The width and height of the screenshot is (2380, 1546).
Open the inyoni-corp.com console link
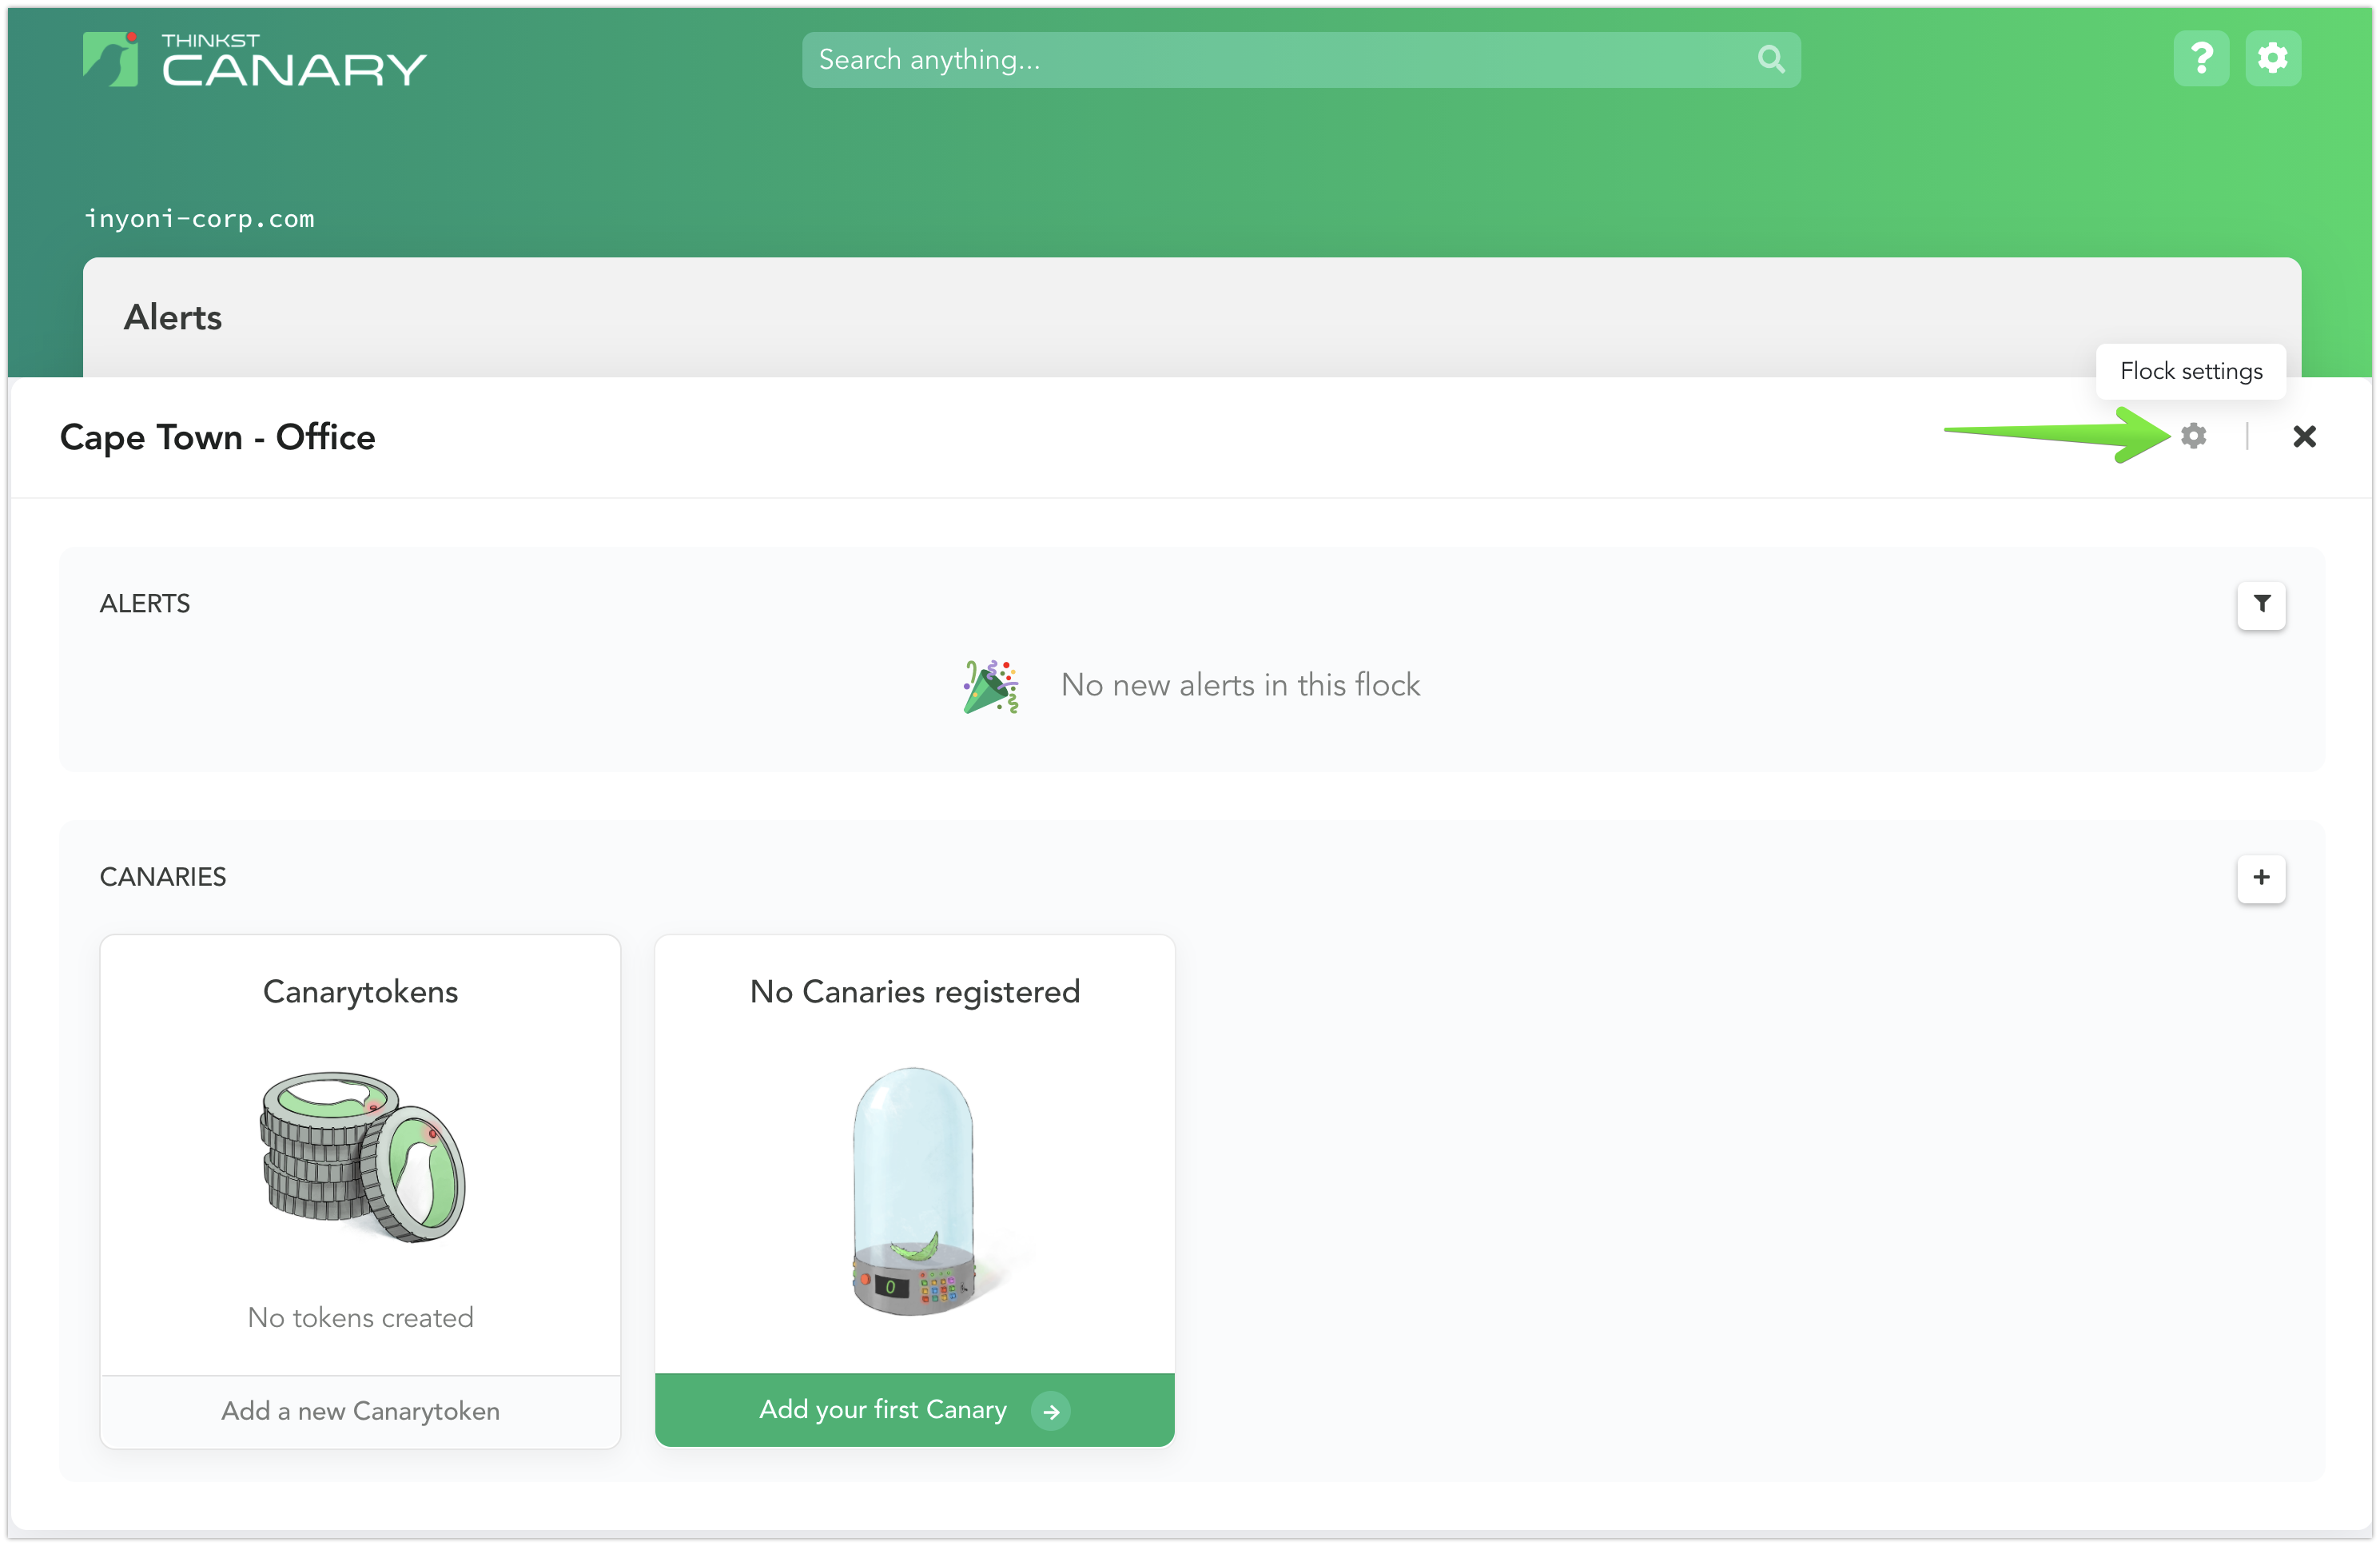pos(199,218)
